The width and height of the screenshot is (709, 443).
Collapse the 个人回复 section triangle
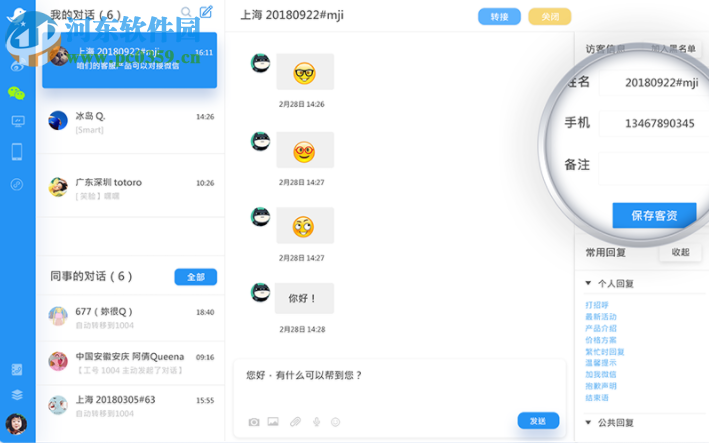click(x=588, y=283)
